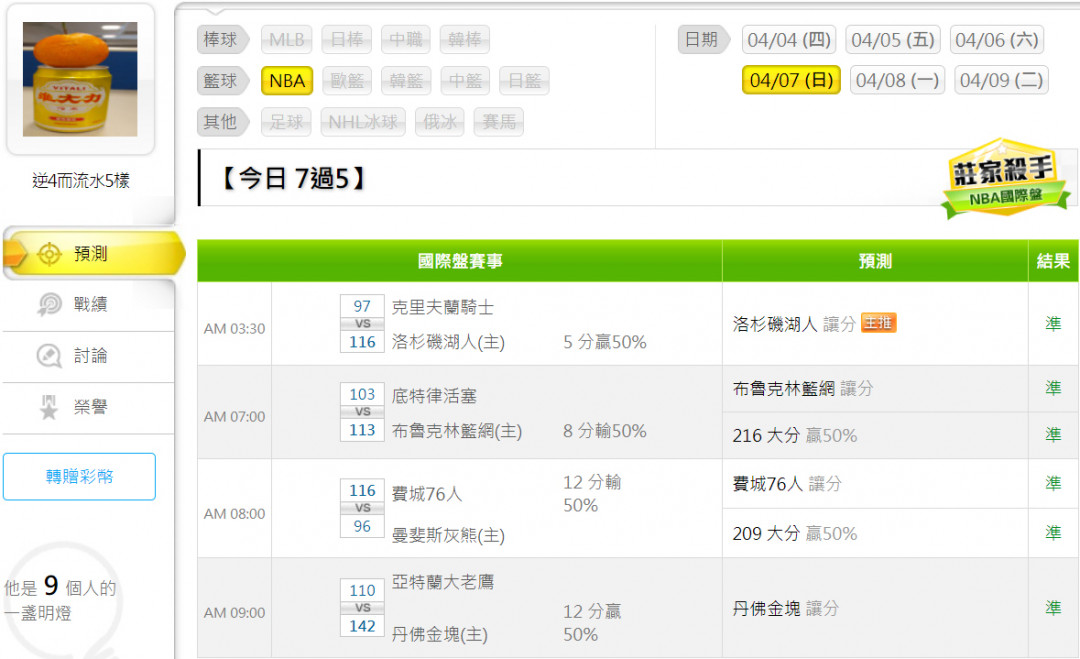Select the 韓棒 league filter

point(465,39)
